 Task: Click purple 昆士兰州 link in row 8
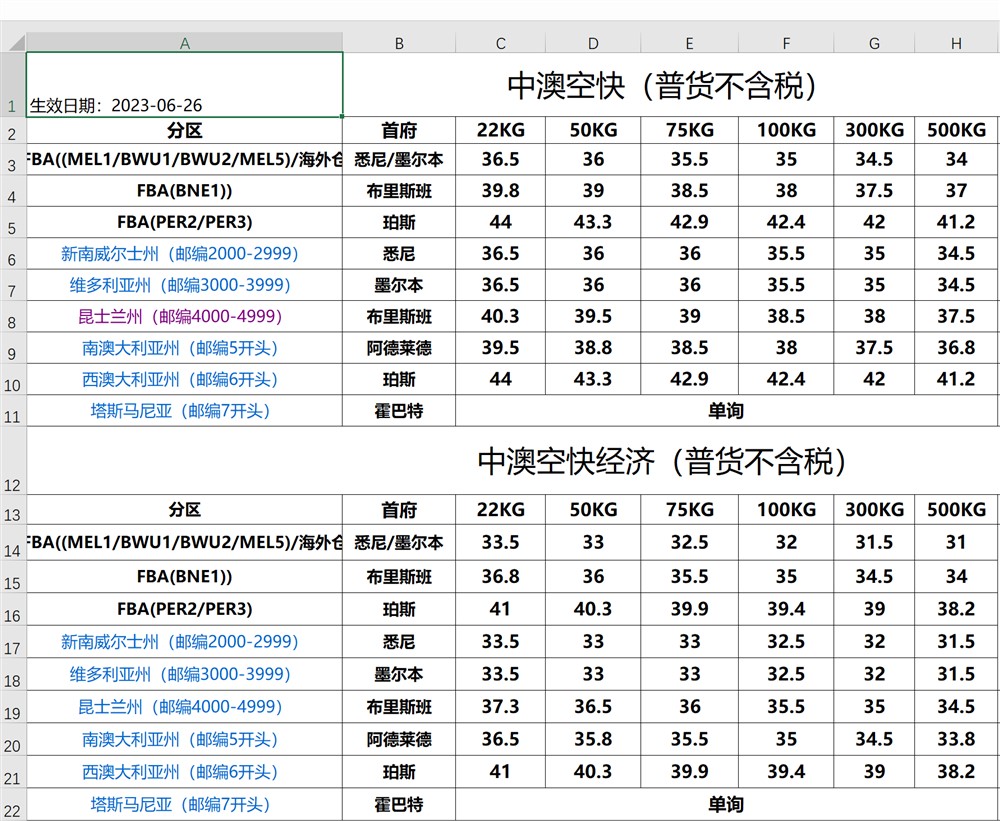[x=180, y=316]
